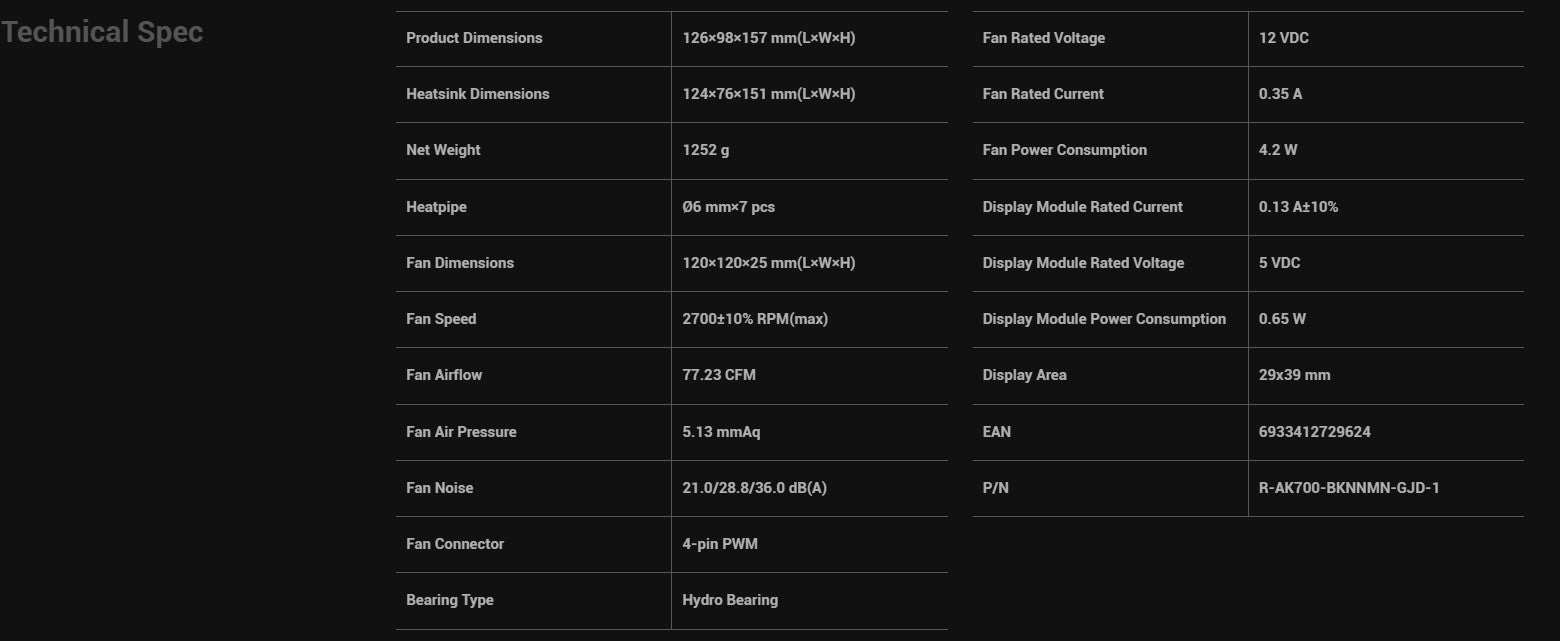1560x641 pixels.
Task: Click the EAN number 6933412729624
Action: pyautogui.click(x=1315, y=432)
